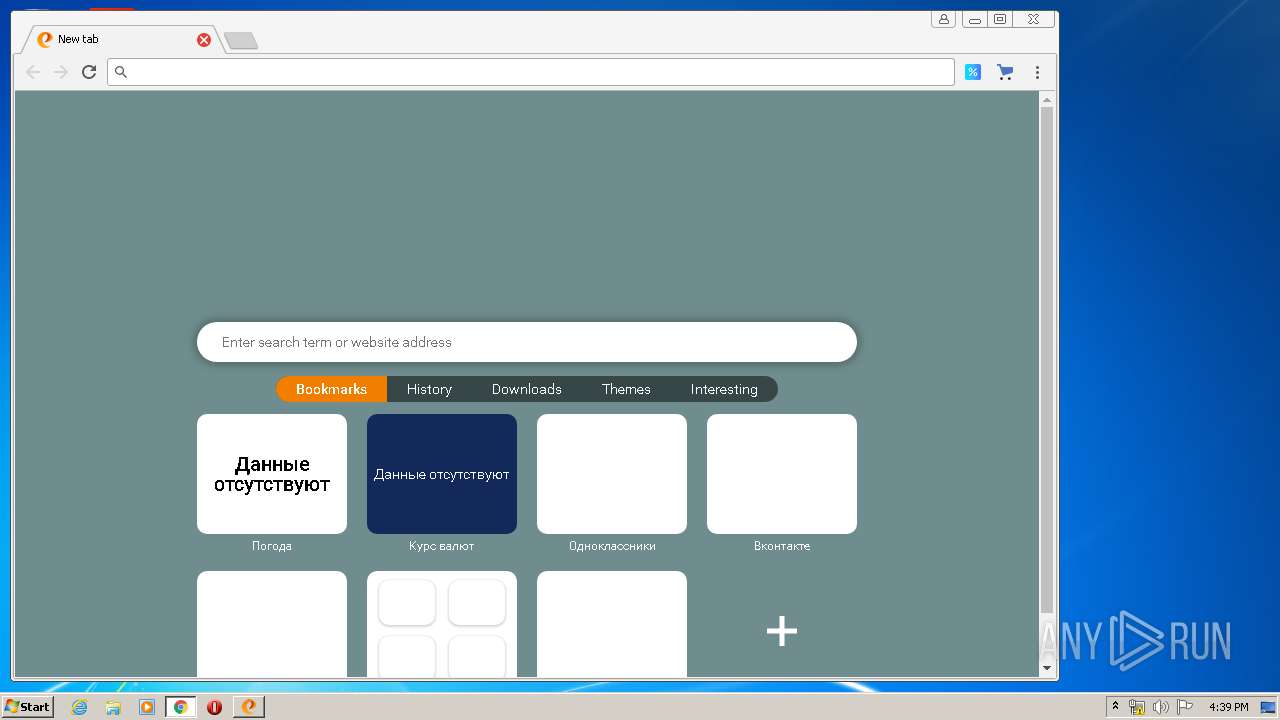Click the volume speaker tray icon
This screenshot has width=1280, height=720.
point(1160,707)
